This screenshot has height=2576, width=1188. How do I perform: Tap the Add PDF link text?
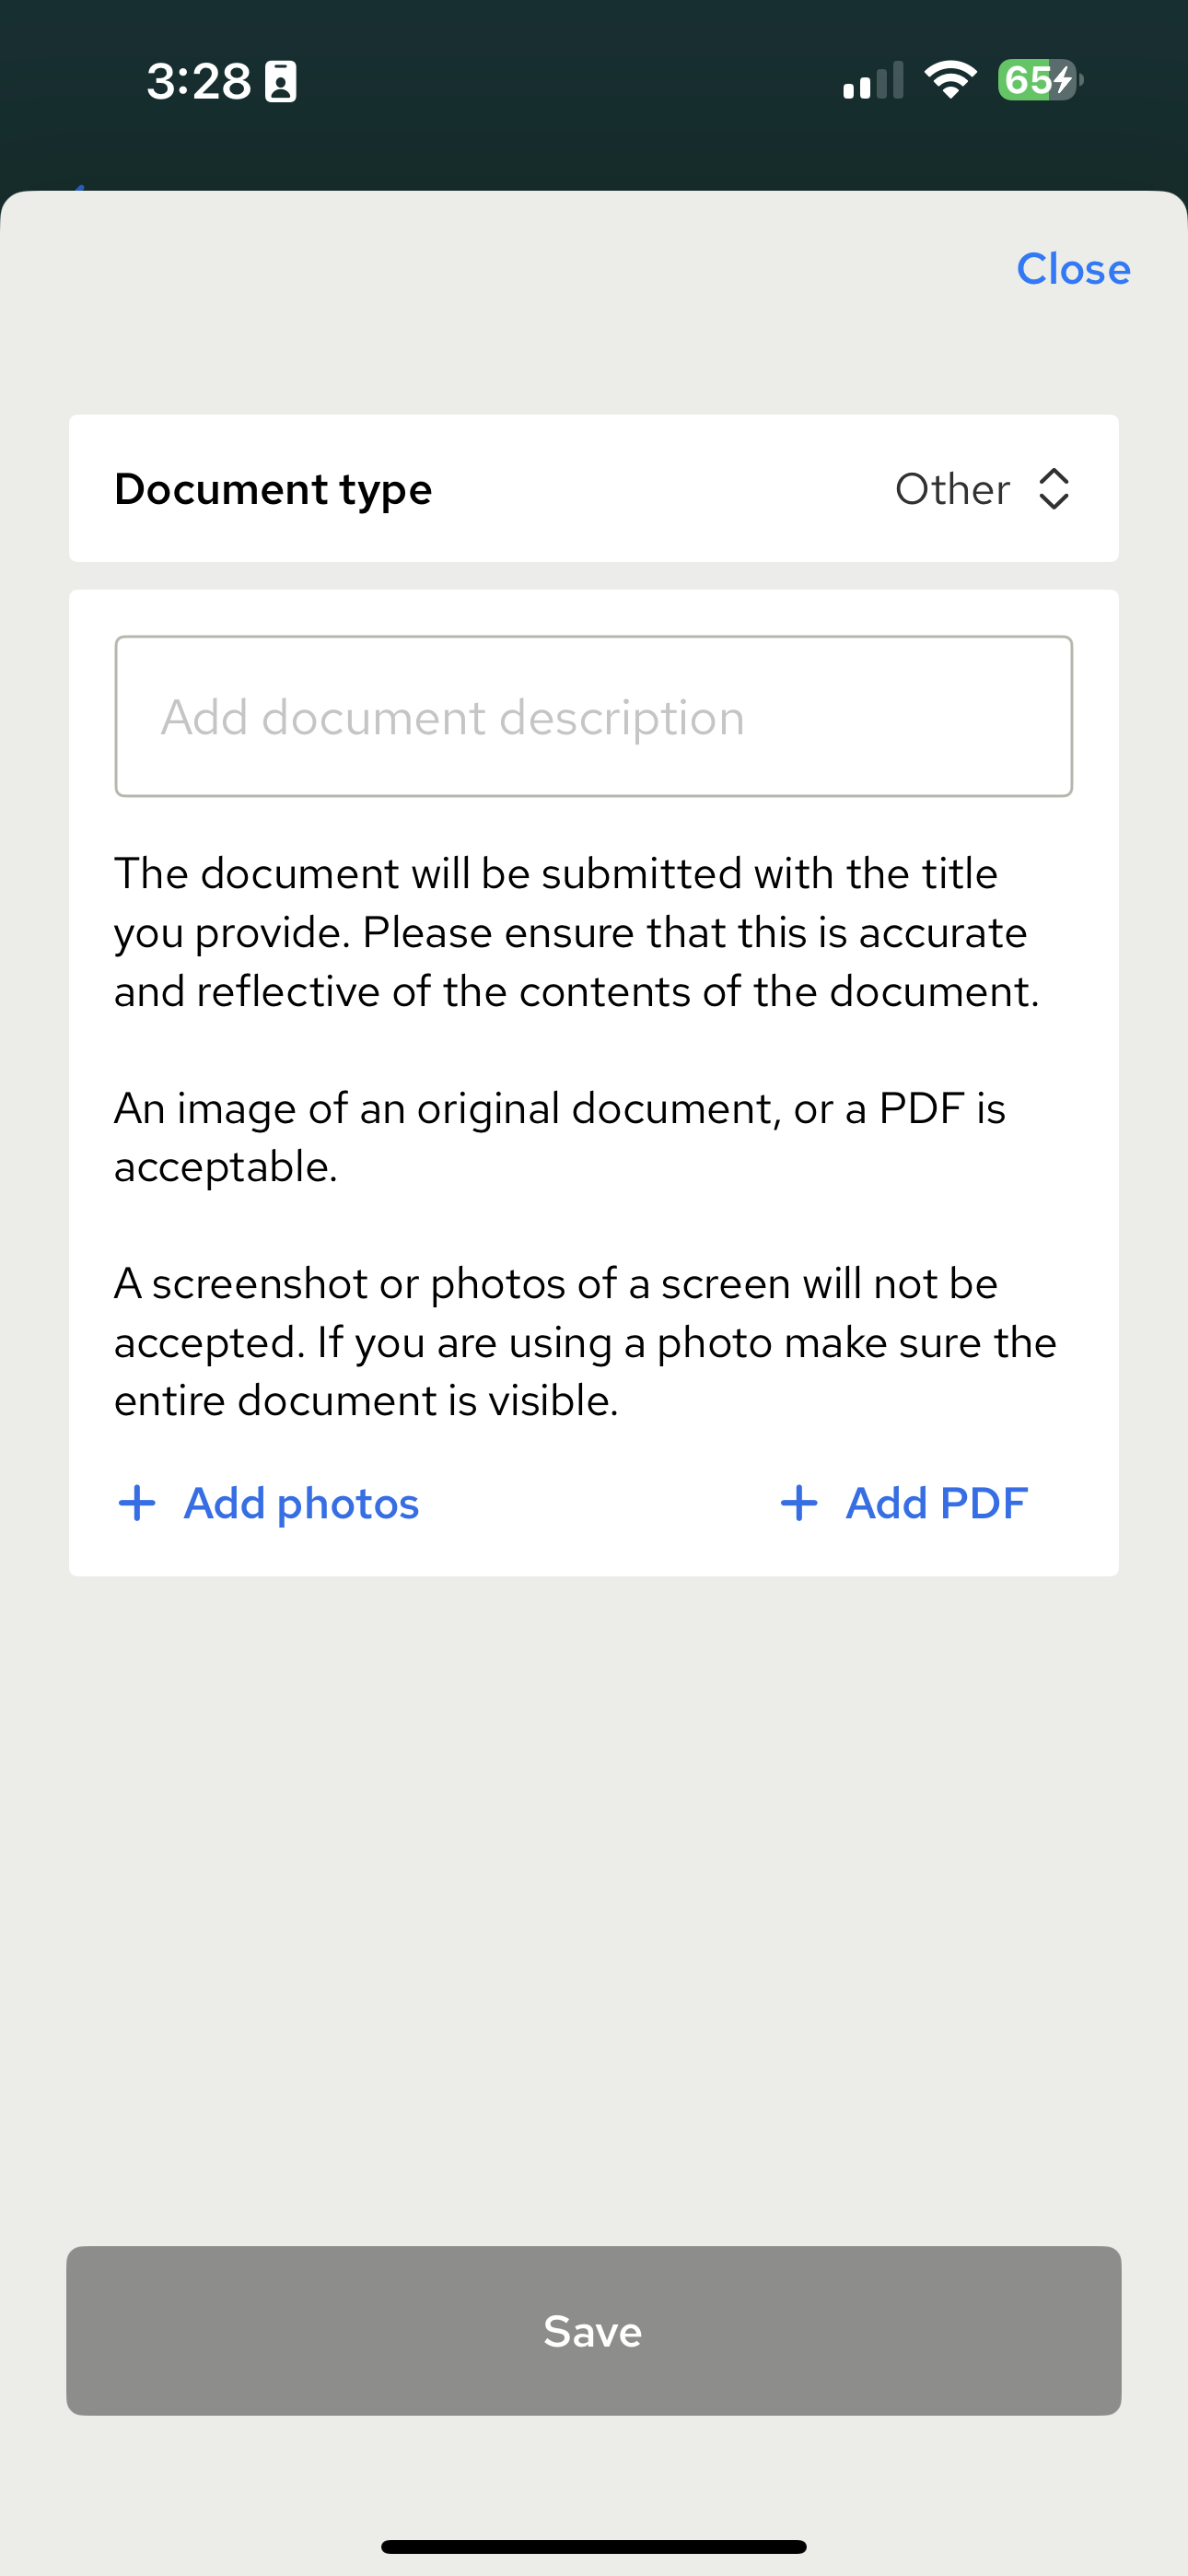pyautogui.click(x=936, y=1503)
